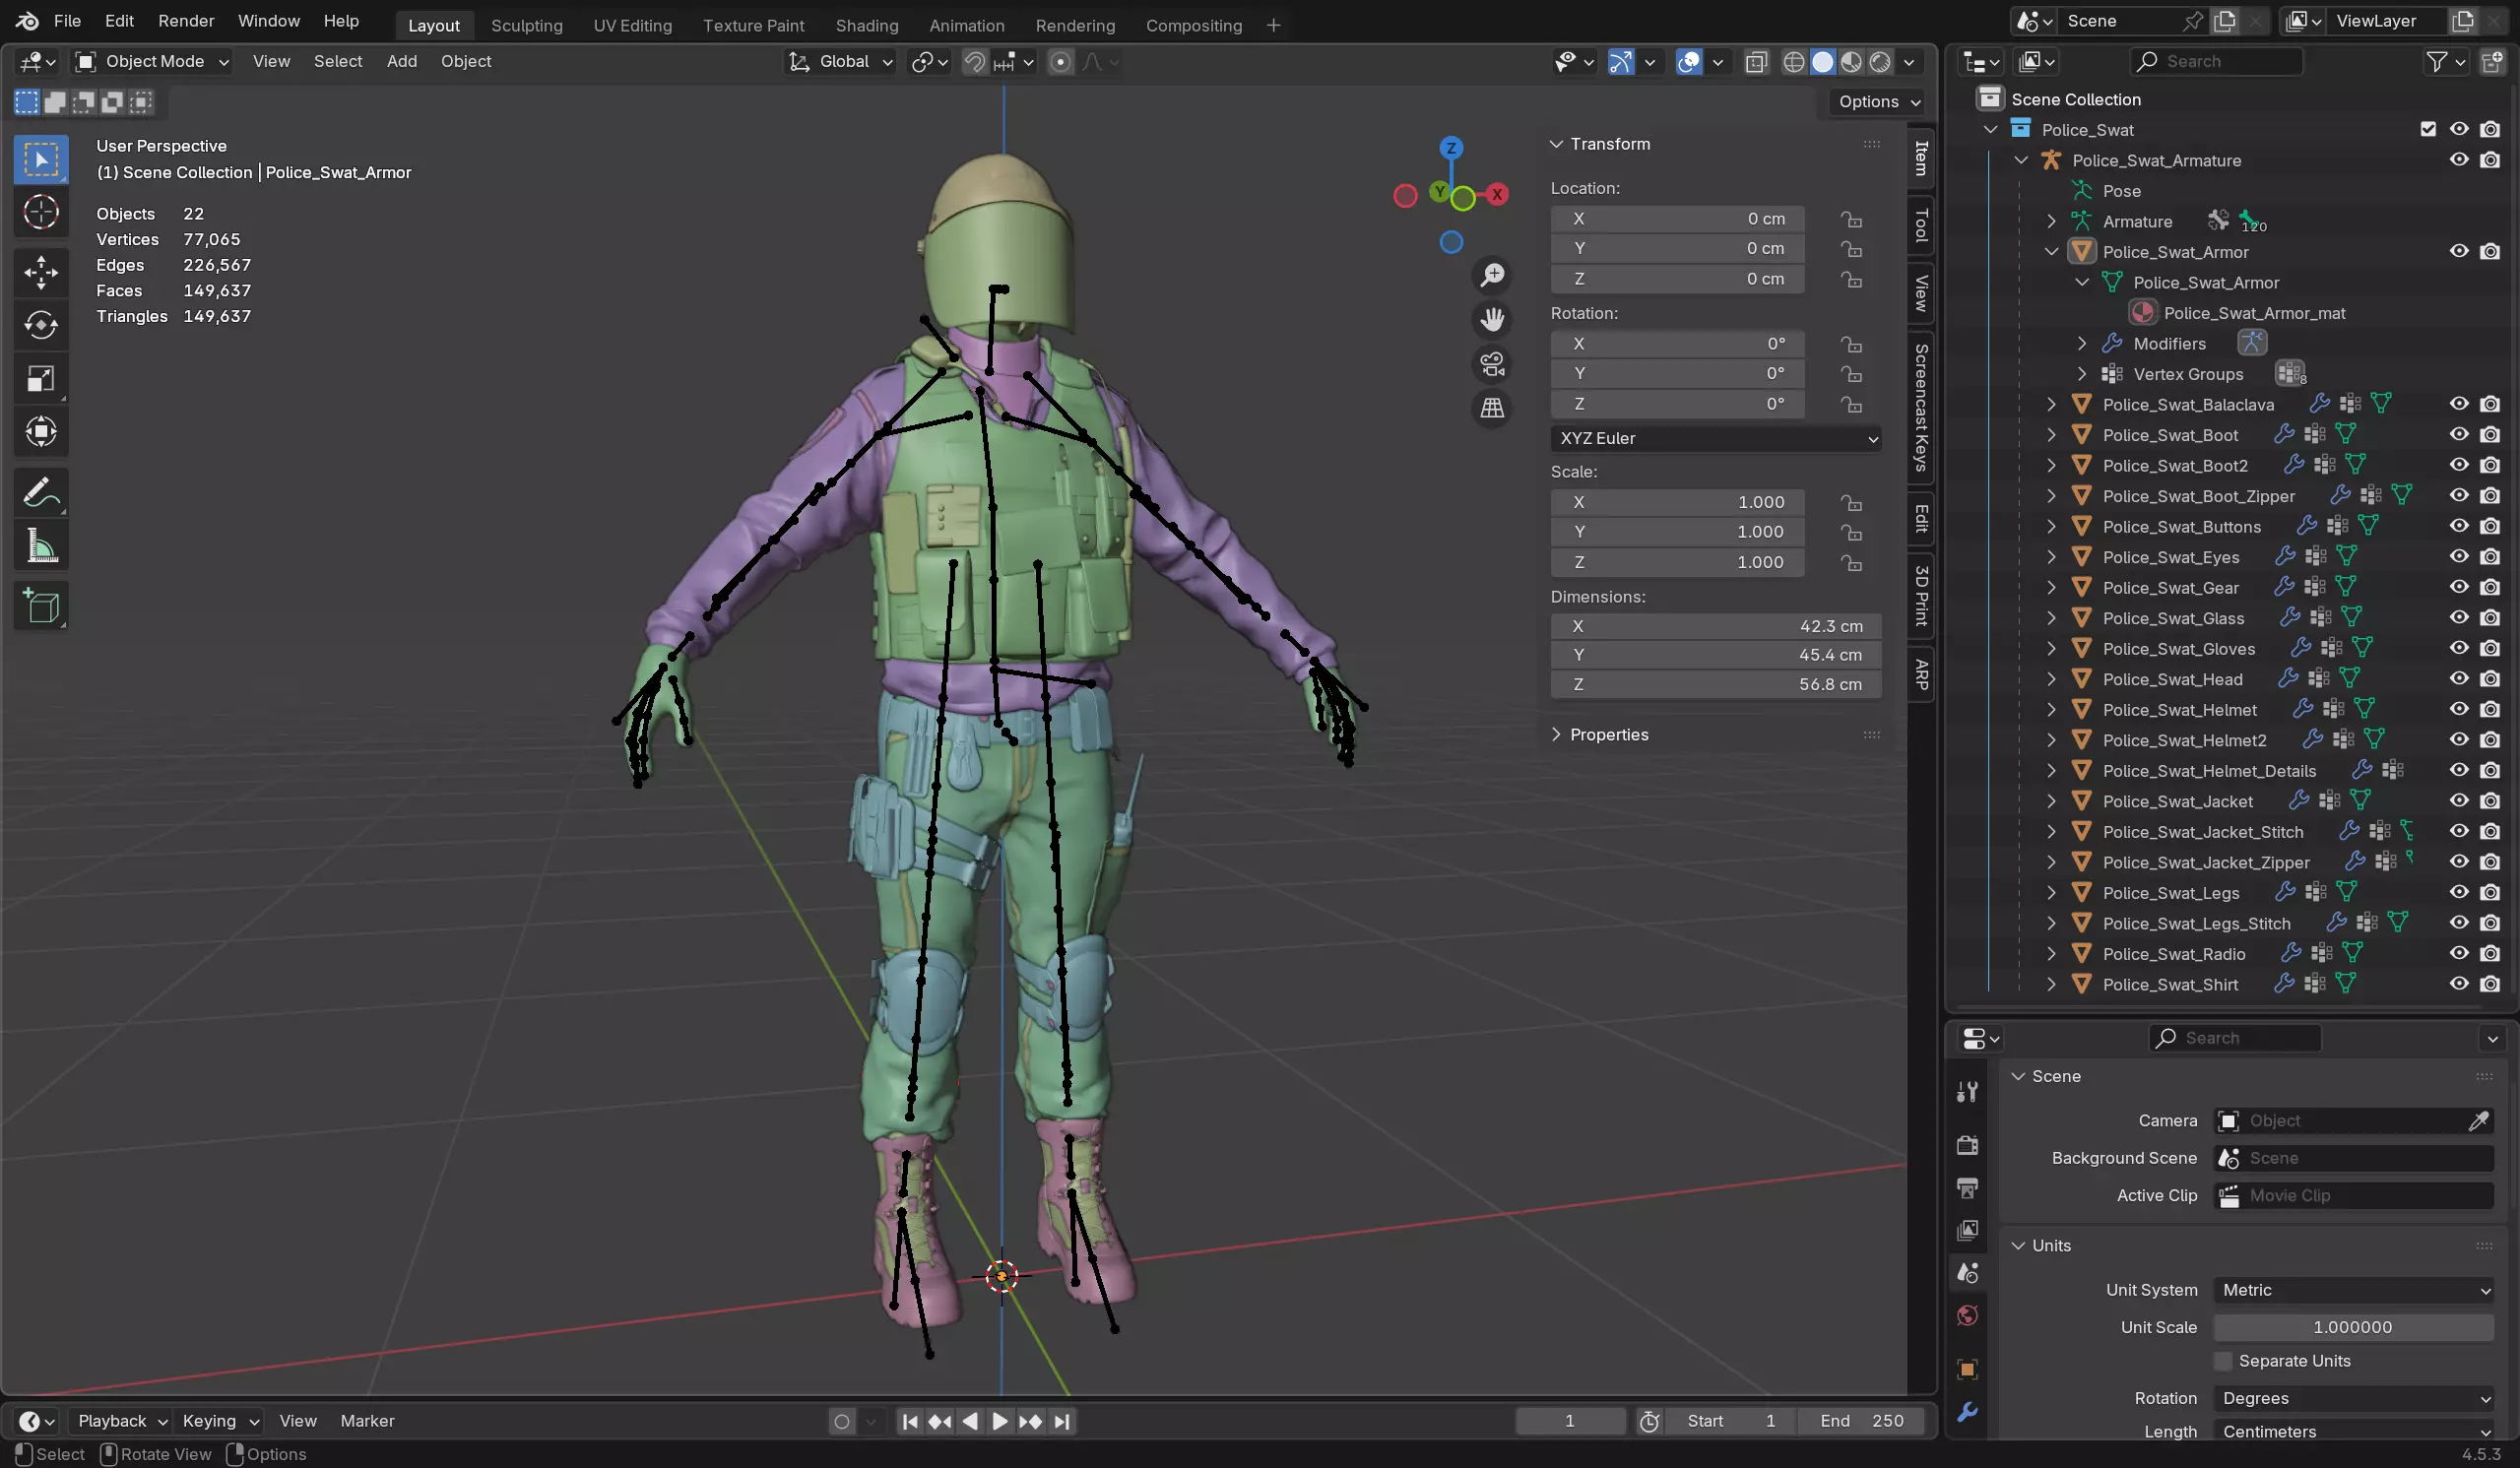
Task: Select the Move tool in toolbar
Action: (41, 272)
